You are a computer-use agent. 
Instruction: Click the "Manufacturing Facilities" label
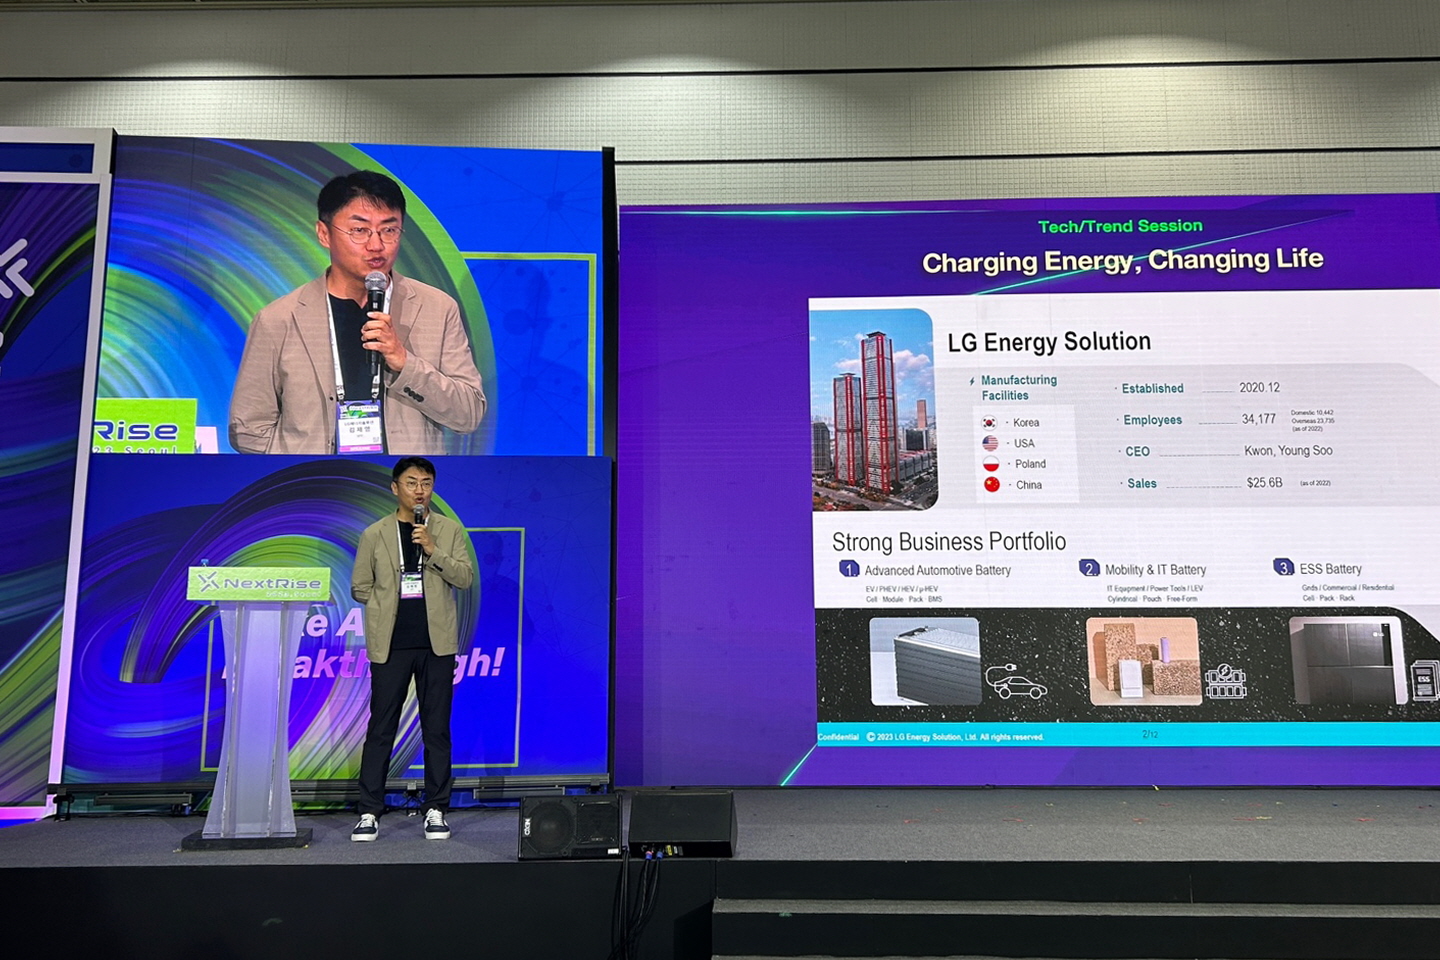pyautogui.click(x=1018, y=388)
